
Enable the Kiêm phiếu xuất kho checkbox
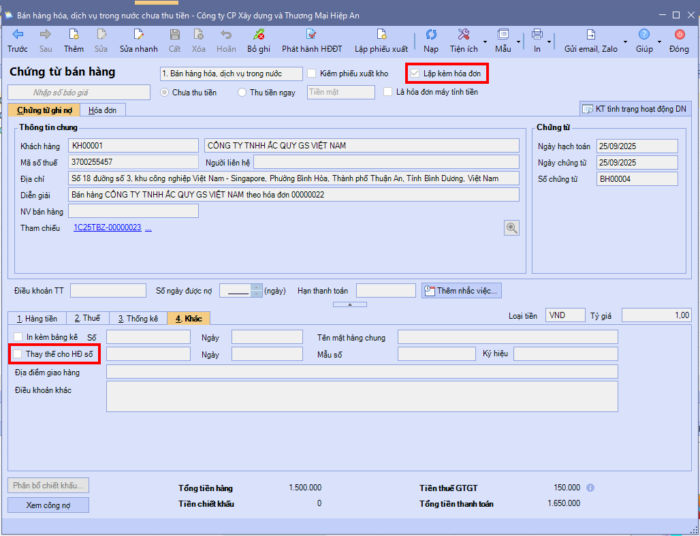point(312,73)
